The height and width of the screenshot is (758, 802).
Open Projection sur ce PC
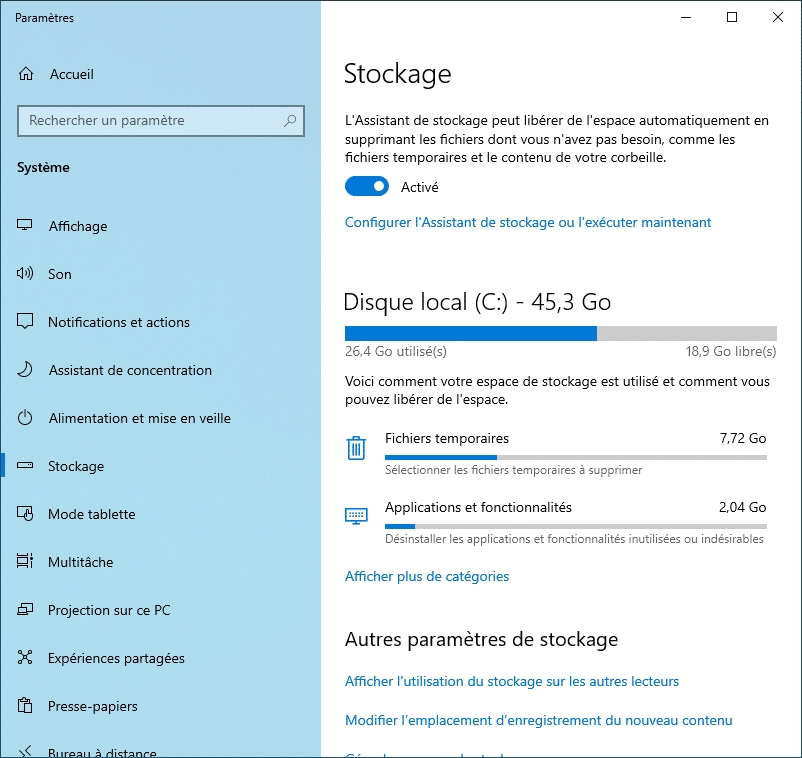109,610
